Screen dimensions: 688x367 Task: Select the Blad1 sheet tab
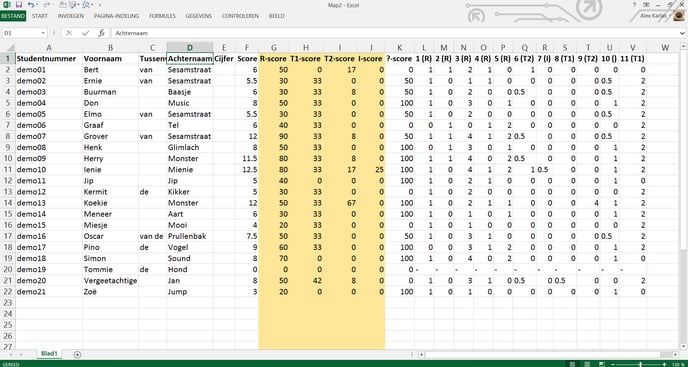click(x=49, y=354)
